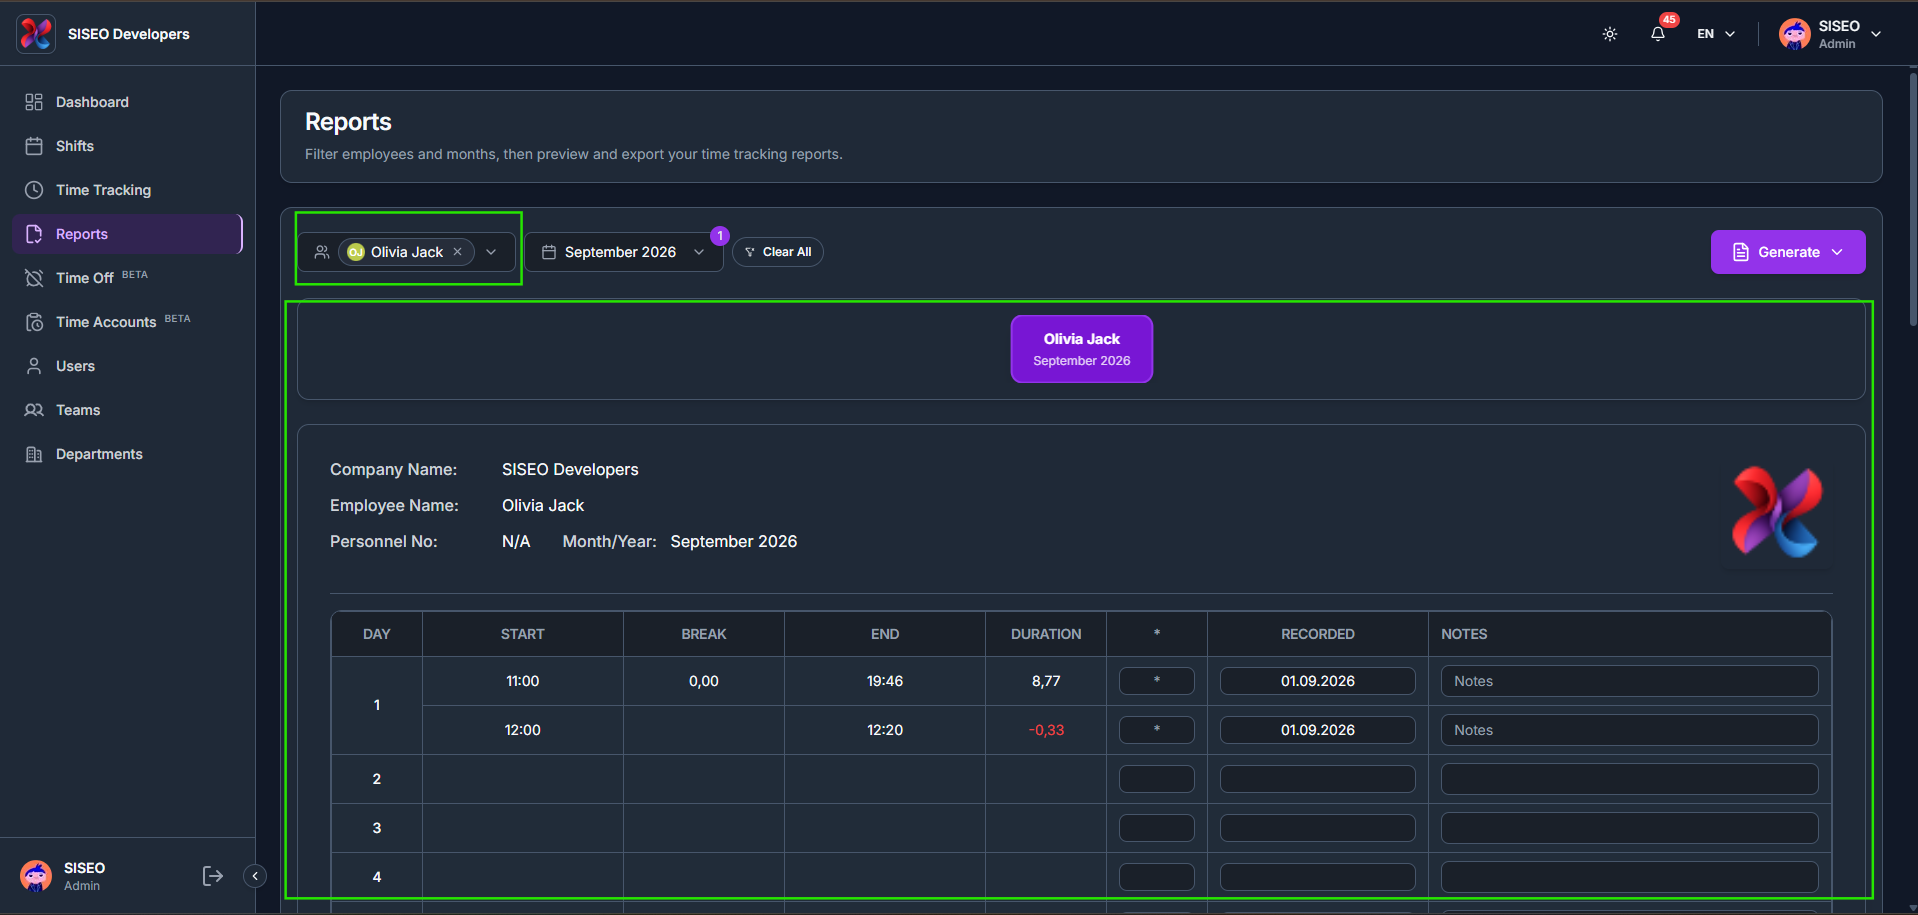Click the 0,00 break value

704,681
